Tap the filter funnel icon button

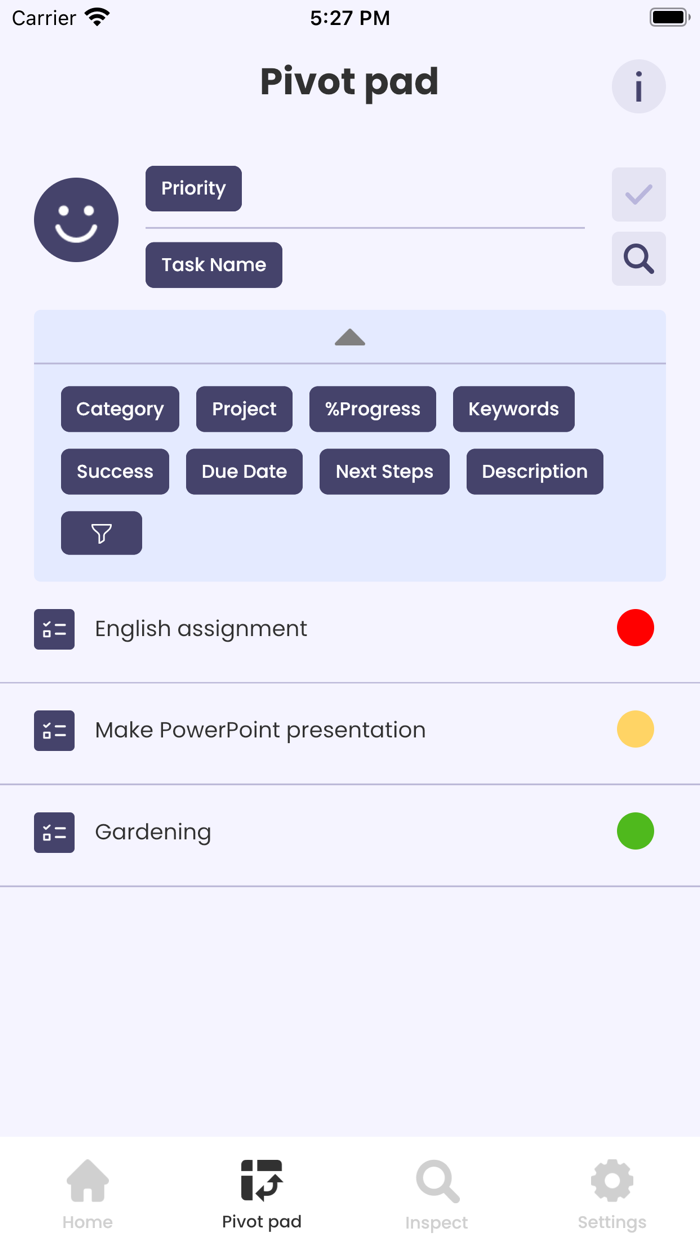tap(101, 533)
